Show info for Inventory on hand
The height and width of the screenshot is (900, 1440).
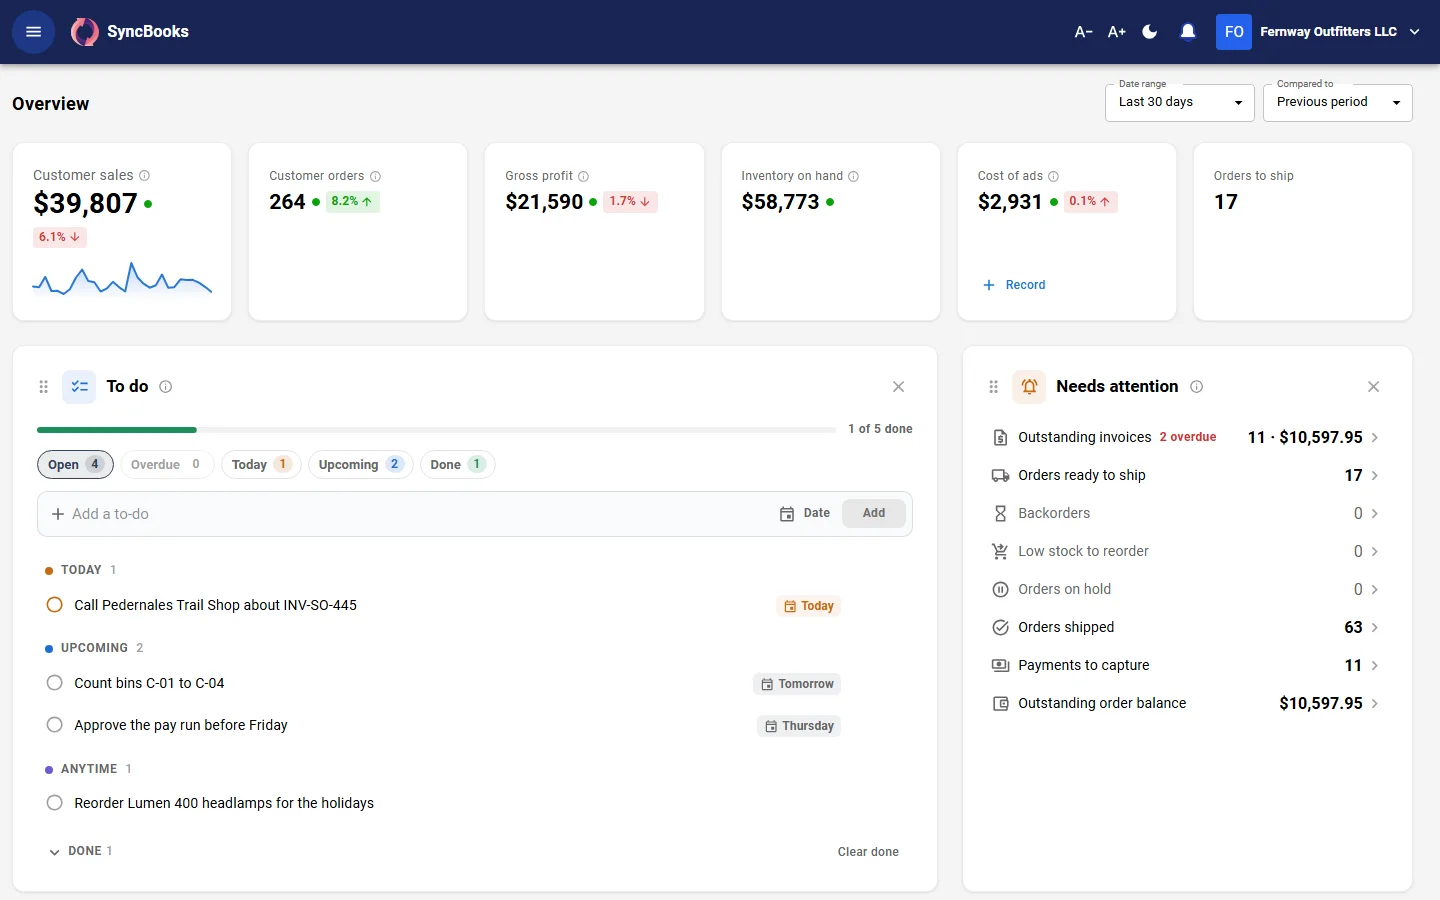pos(854,176)
